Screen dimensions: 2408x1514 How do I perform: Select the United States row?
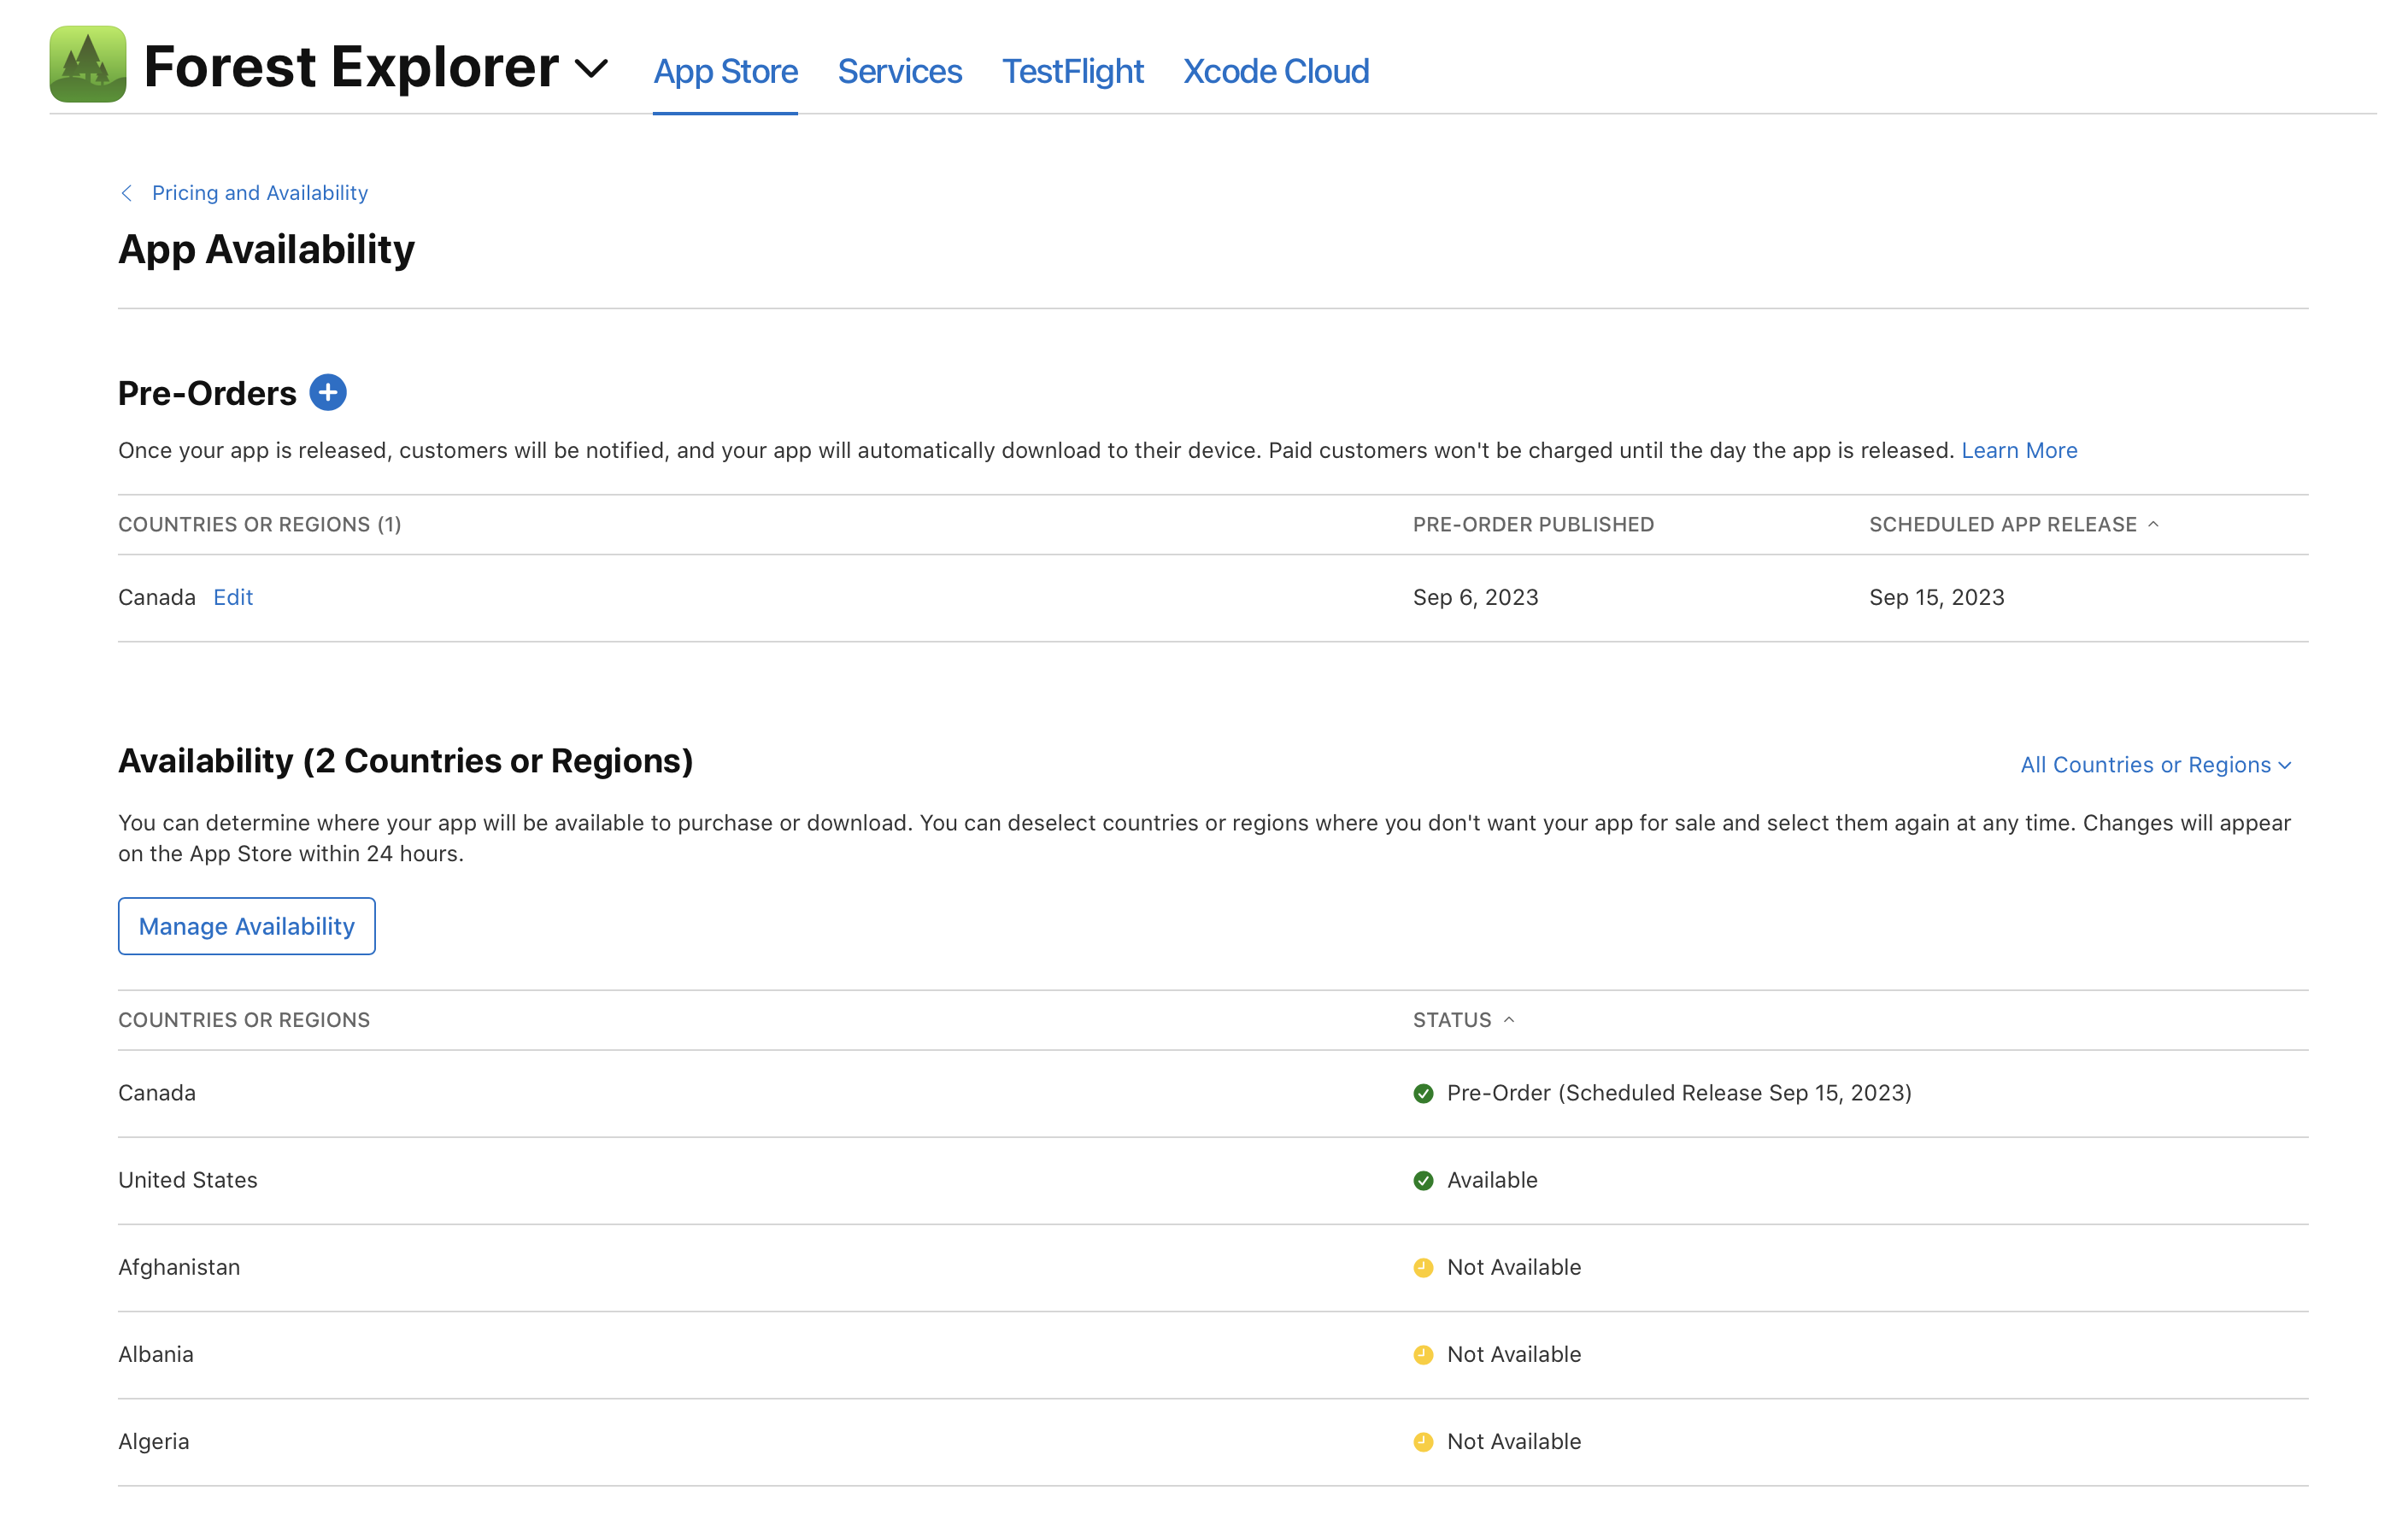click(188, 1180)
